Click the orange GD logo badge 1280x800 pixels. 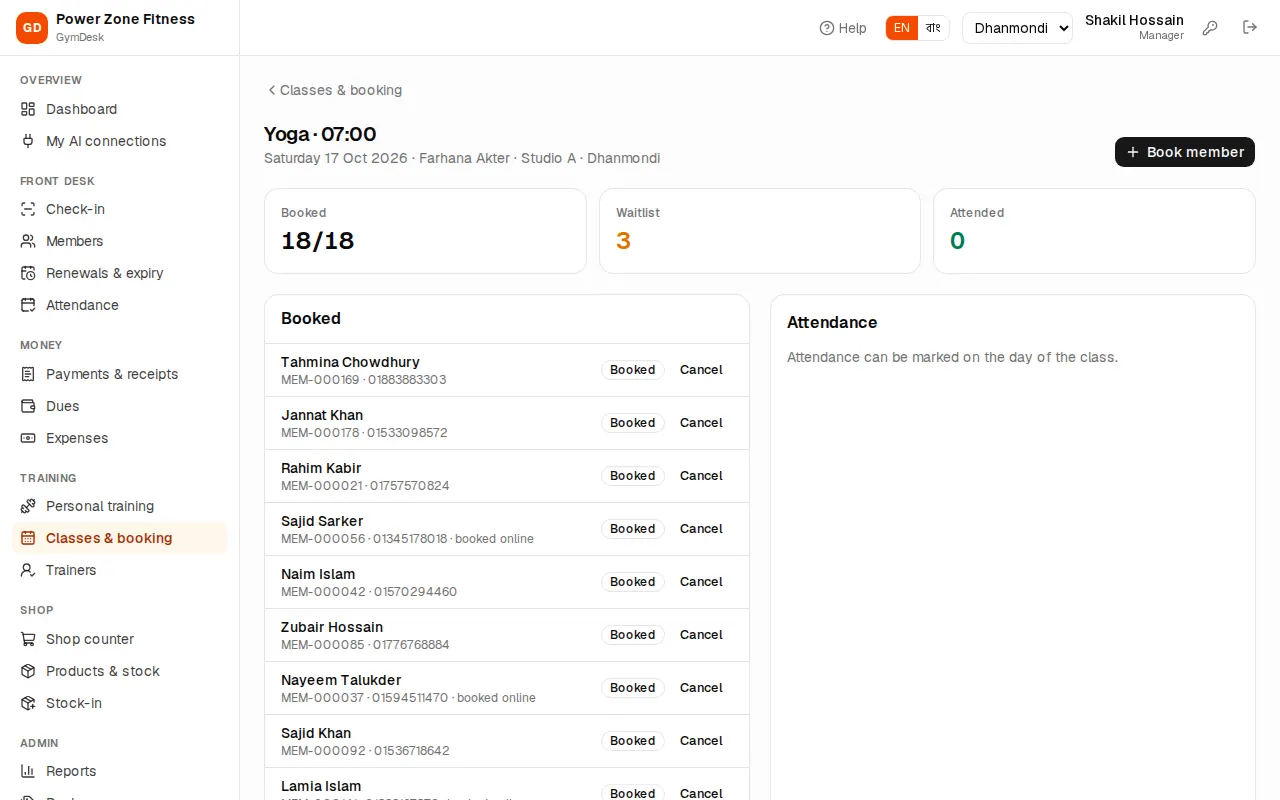(x=32, y=28)
